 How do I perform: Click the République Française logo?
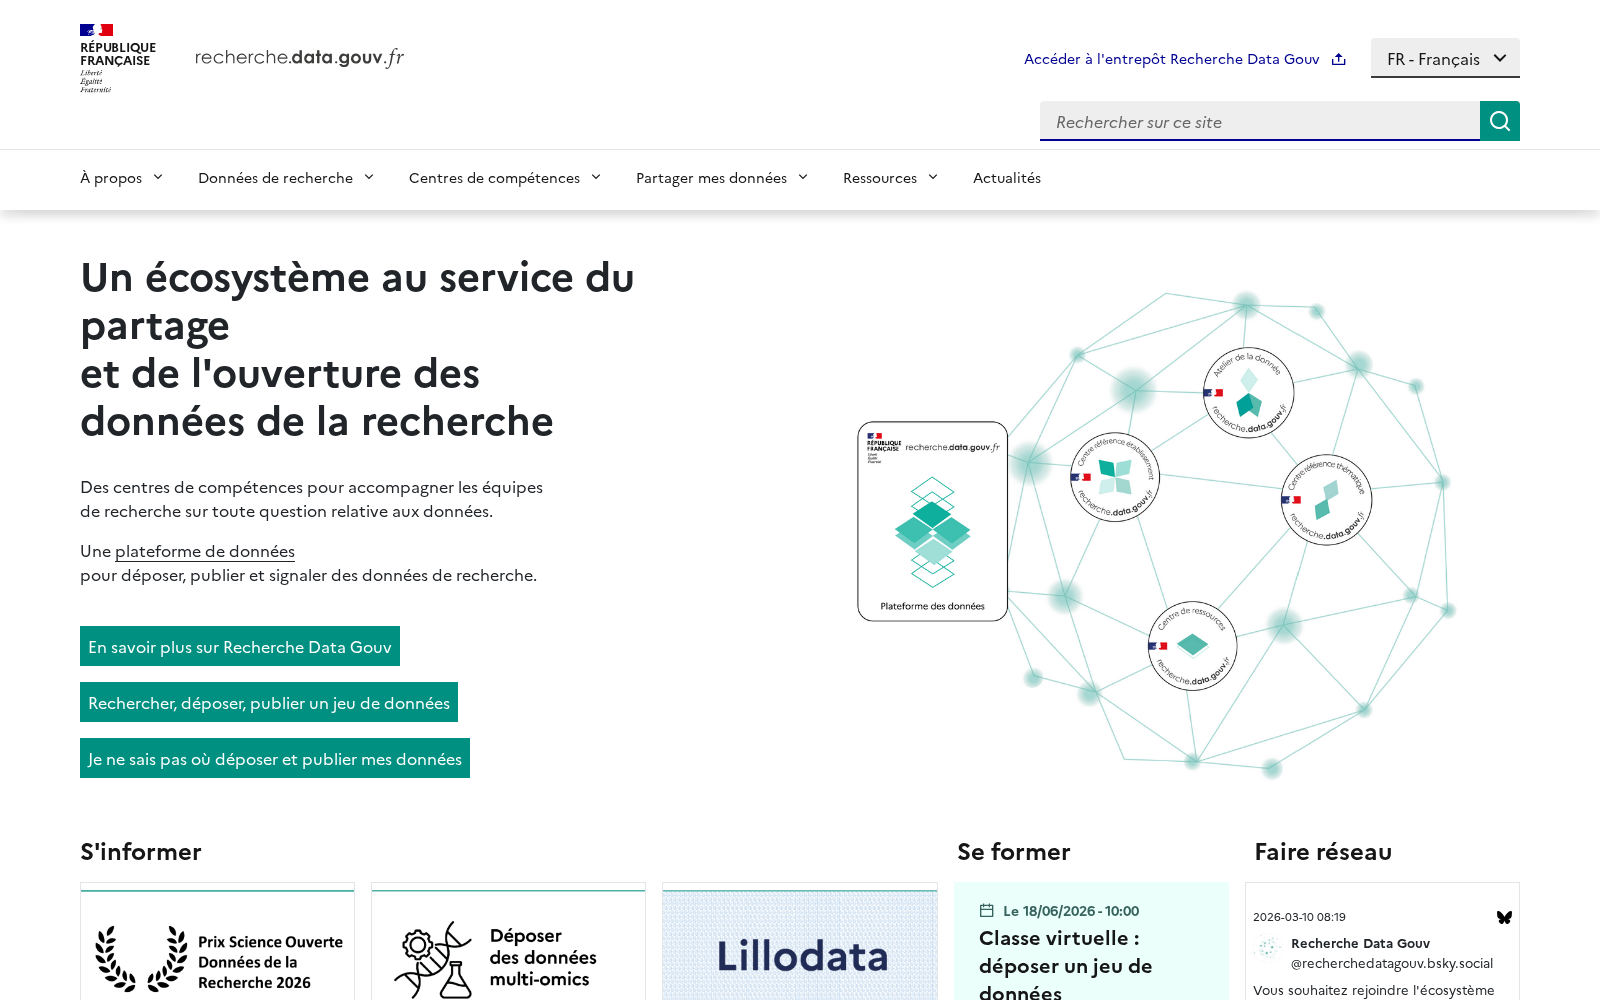[x=117, y=58]
